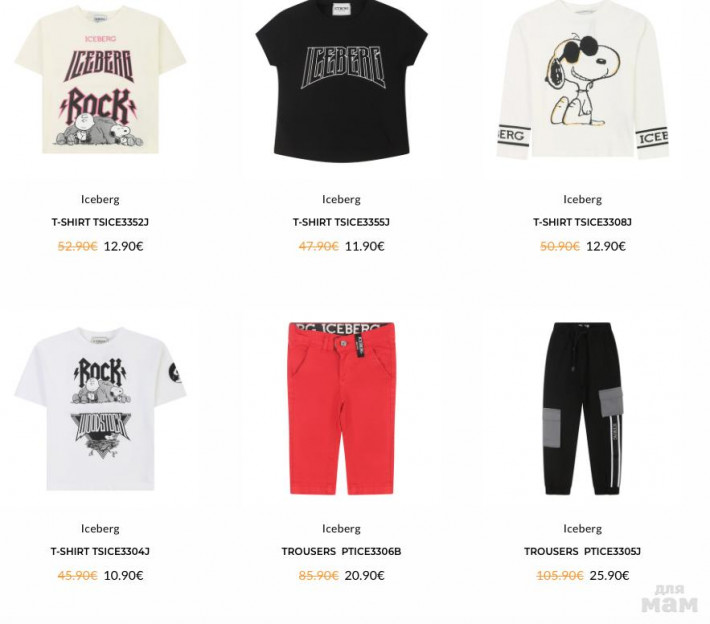710x624 pixels.
Task: Click the Iceberg brand above TSICE3308J
Action: [x=582, y=199]
